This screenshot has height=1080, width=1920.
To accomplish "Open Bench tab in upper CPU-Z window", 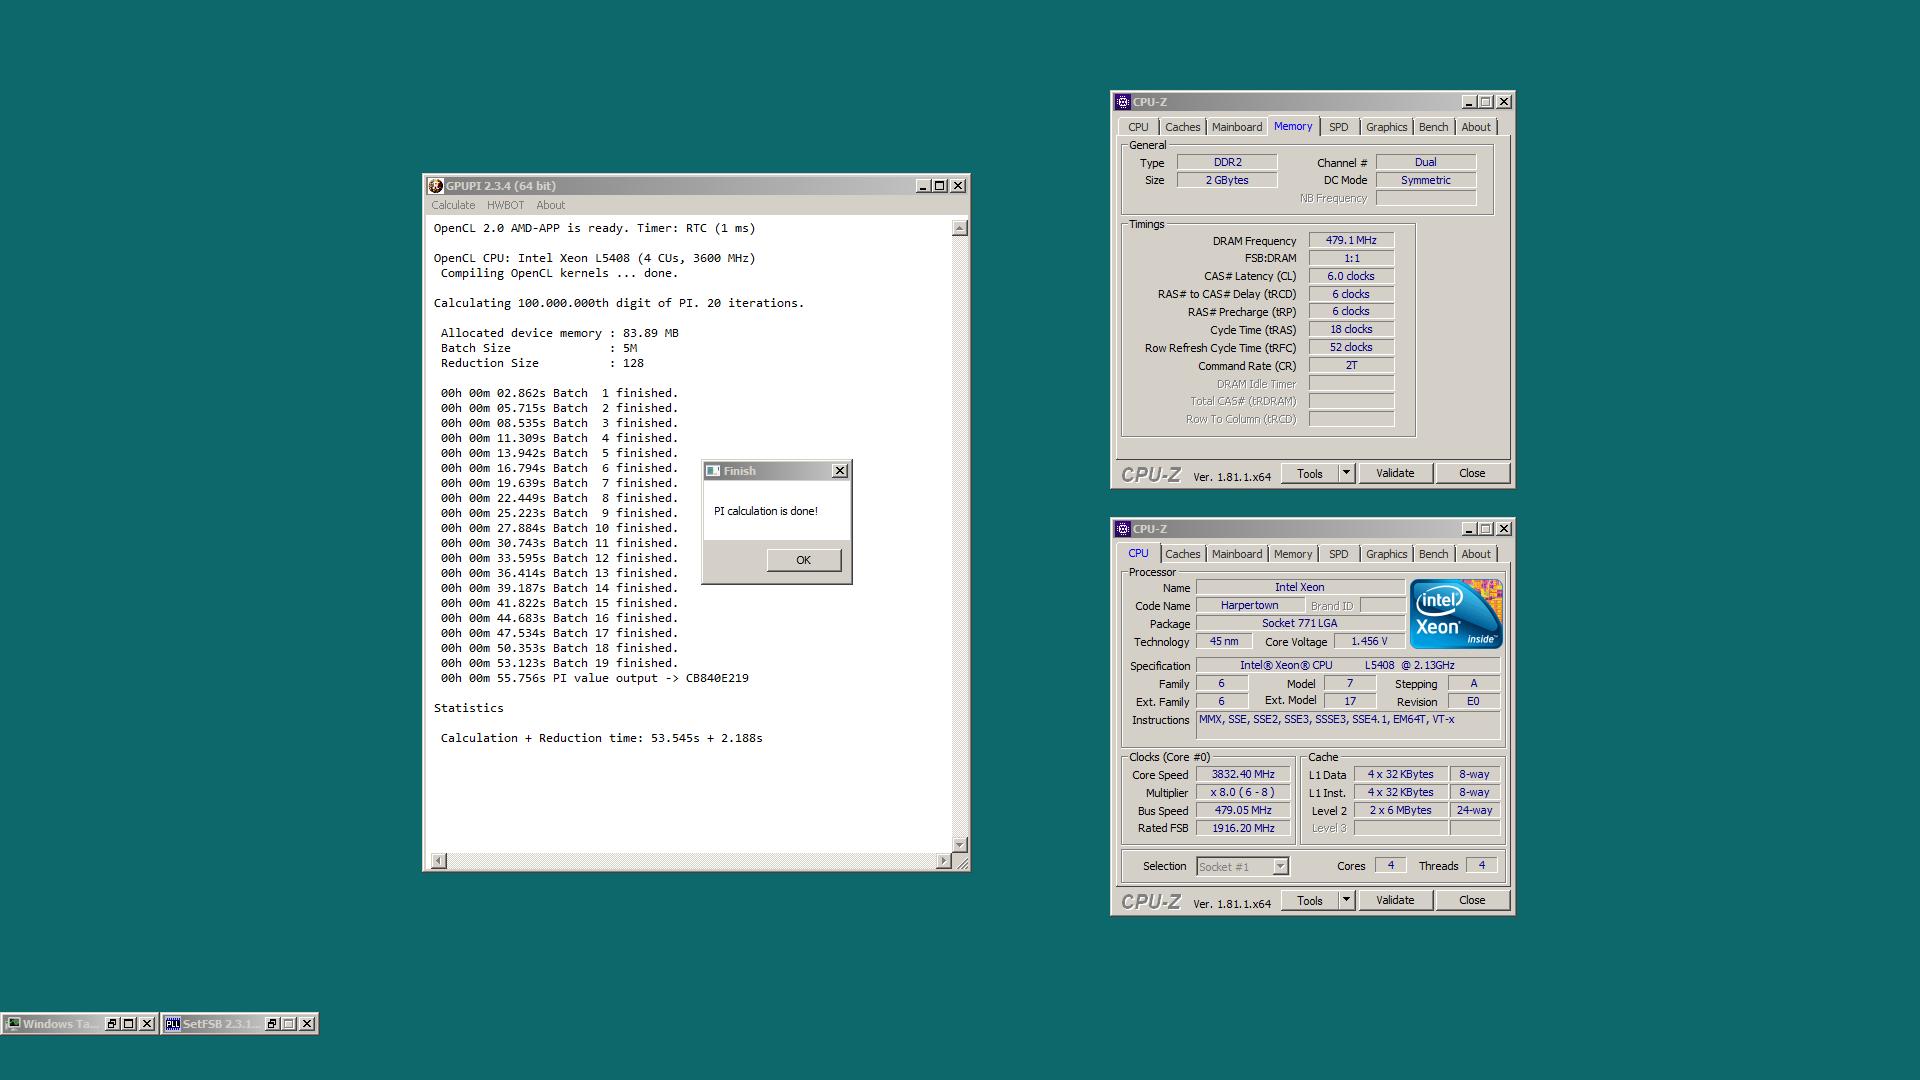I will [1433, 127].
